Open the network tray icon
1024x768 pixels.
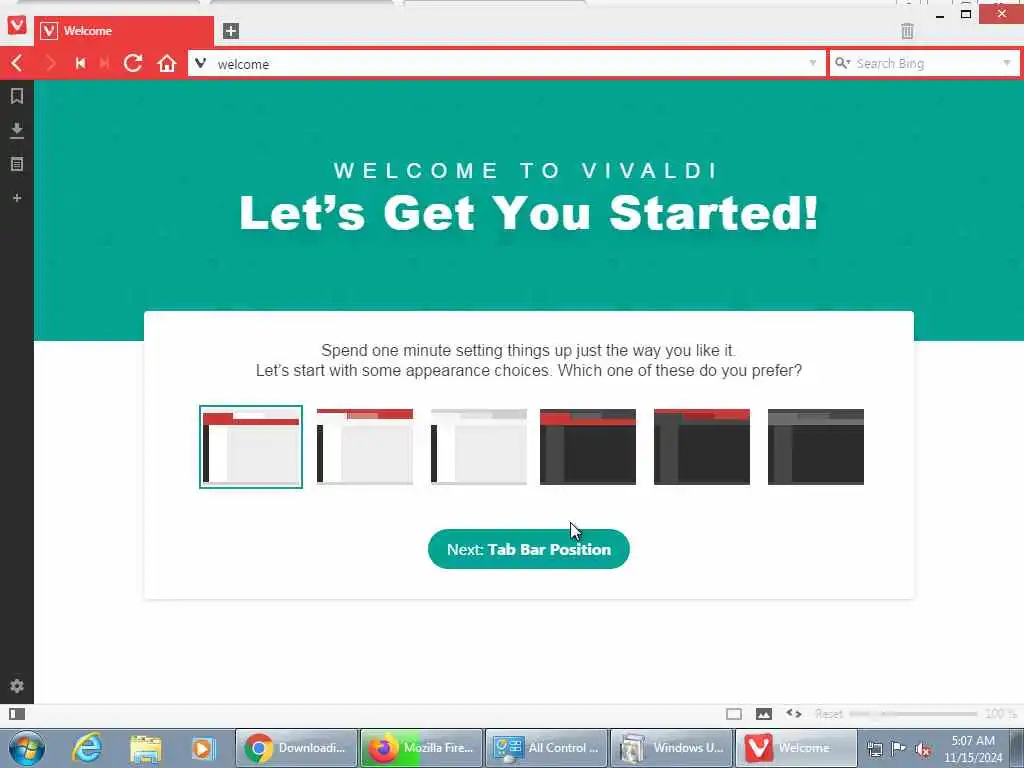click(875, 749)
